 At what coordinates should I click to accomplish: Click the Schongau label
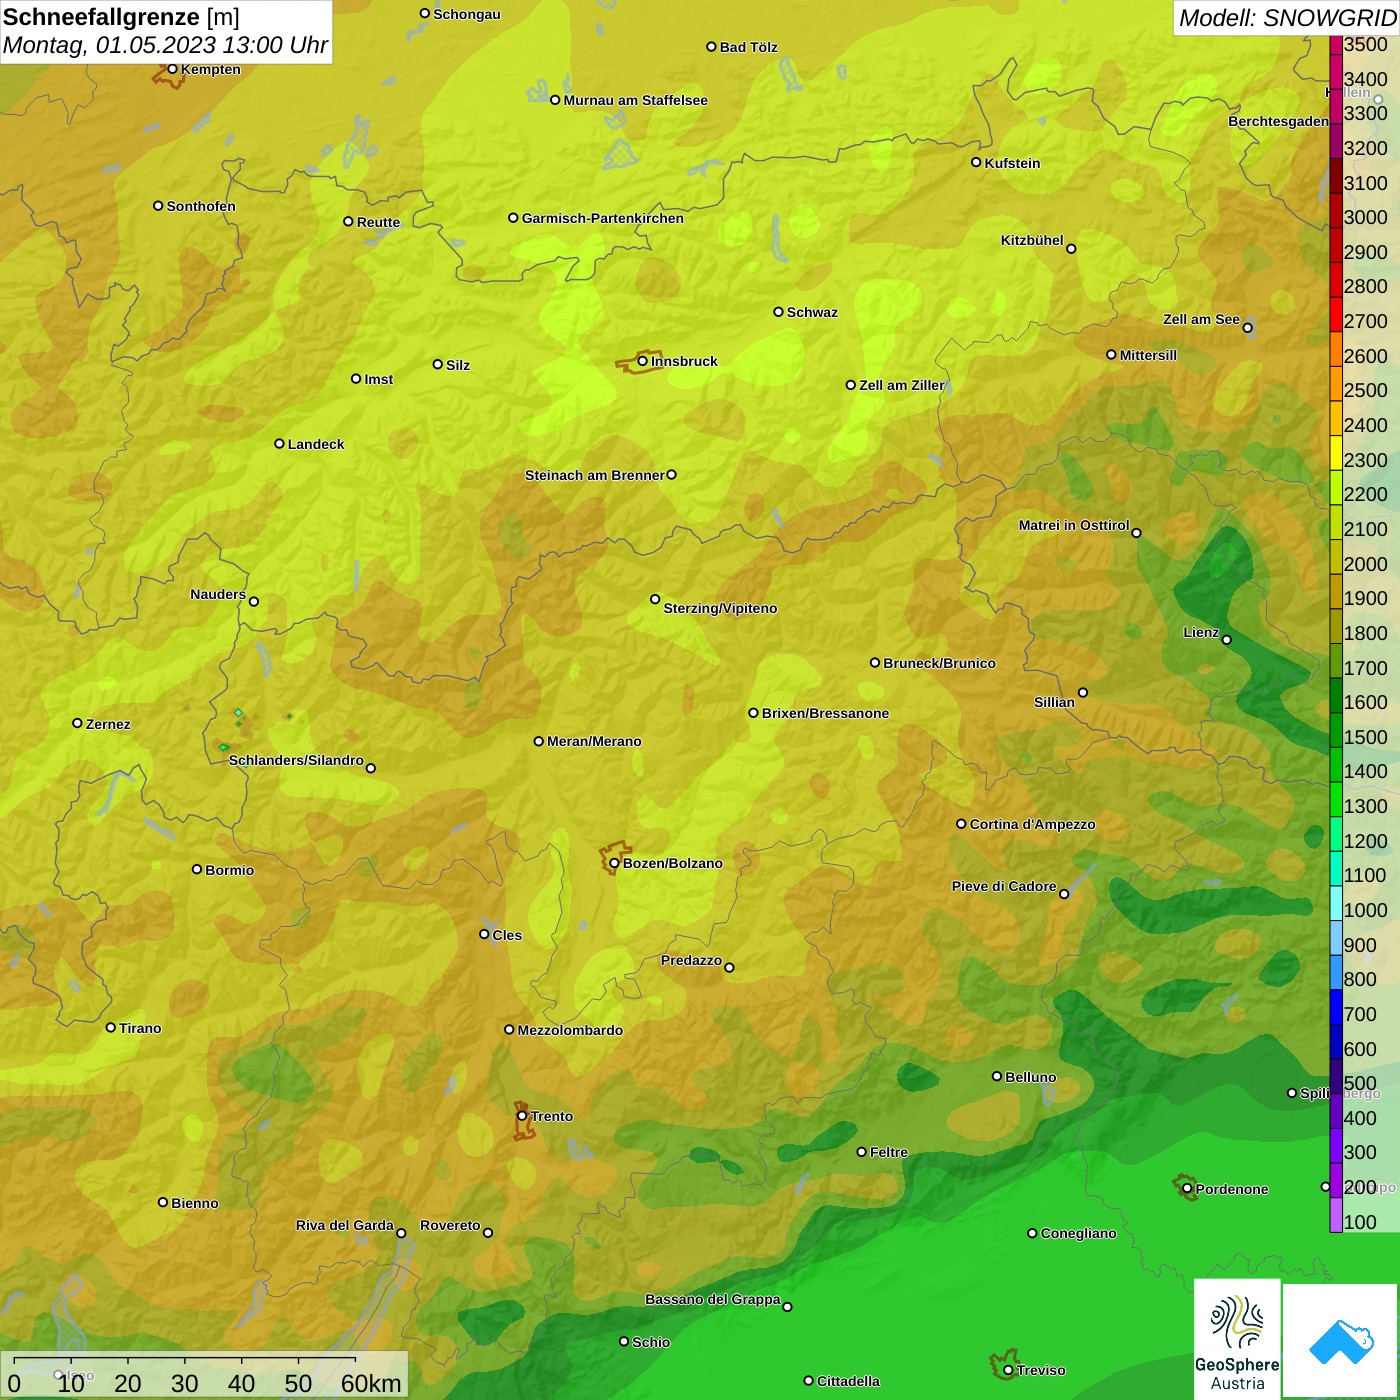[x=467, y=14]
